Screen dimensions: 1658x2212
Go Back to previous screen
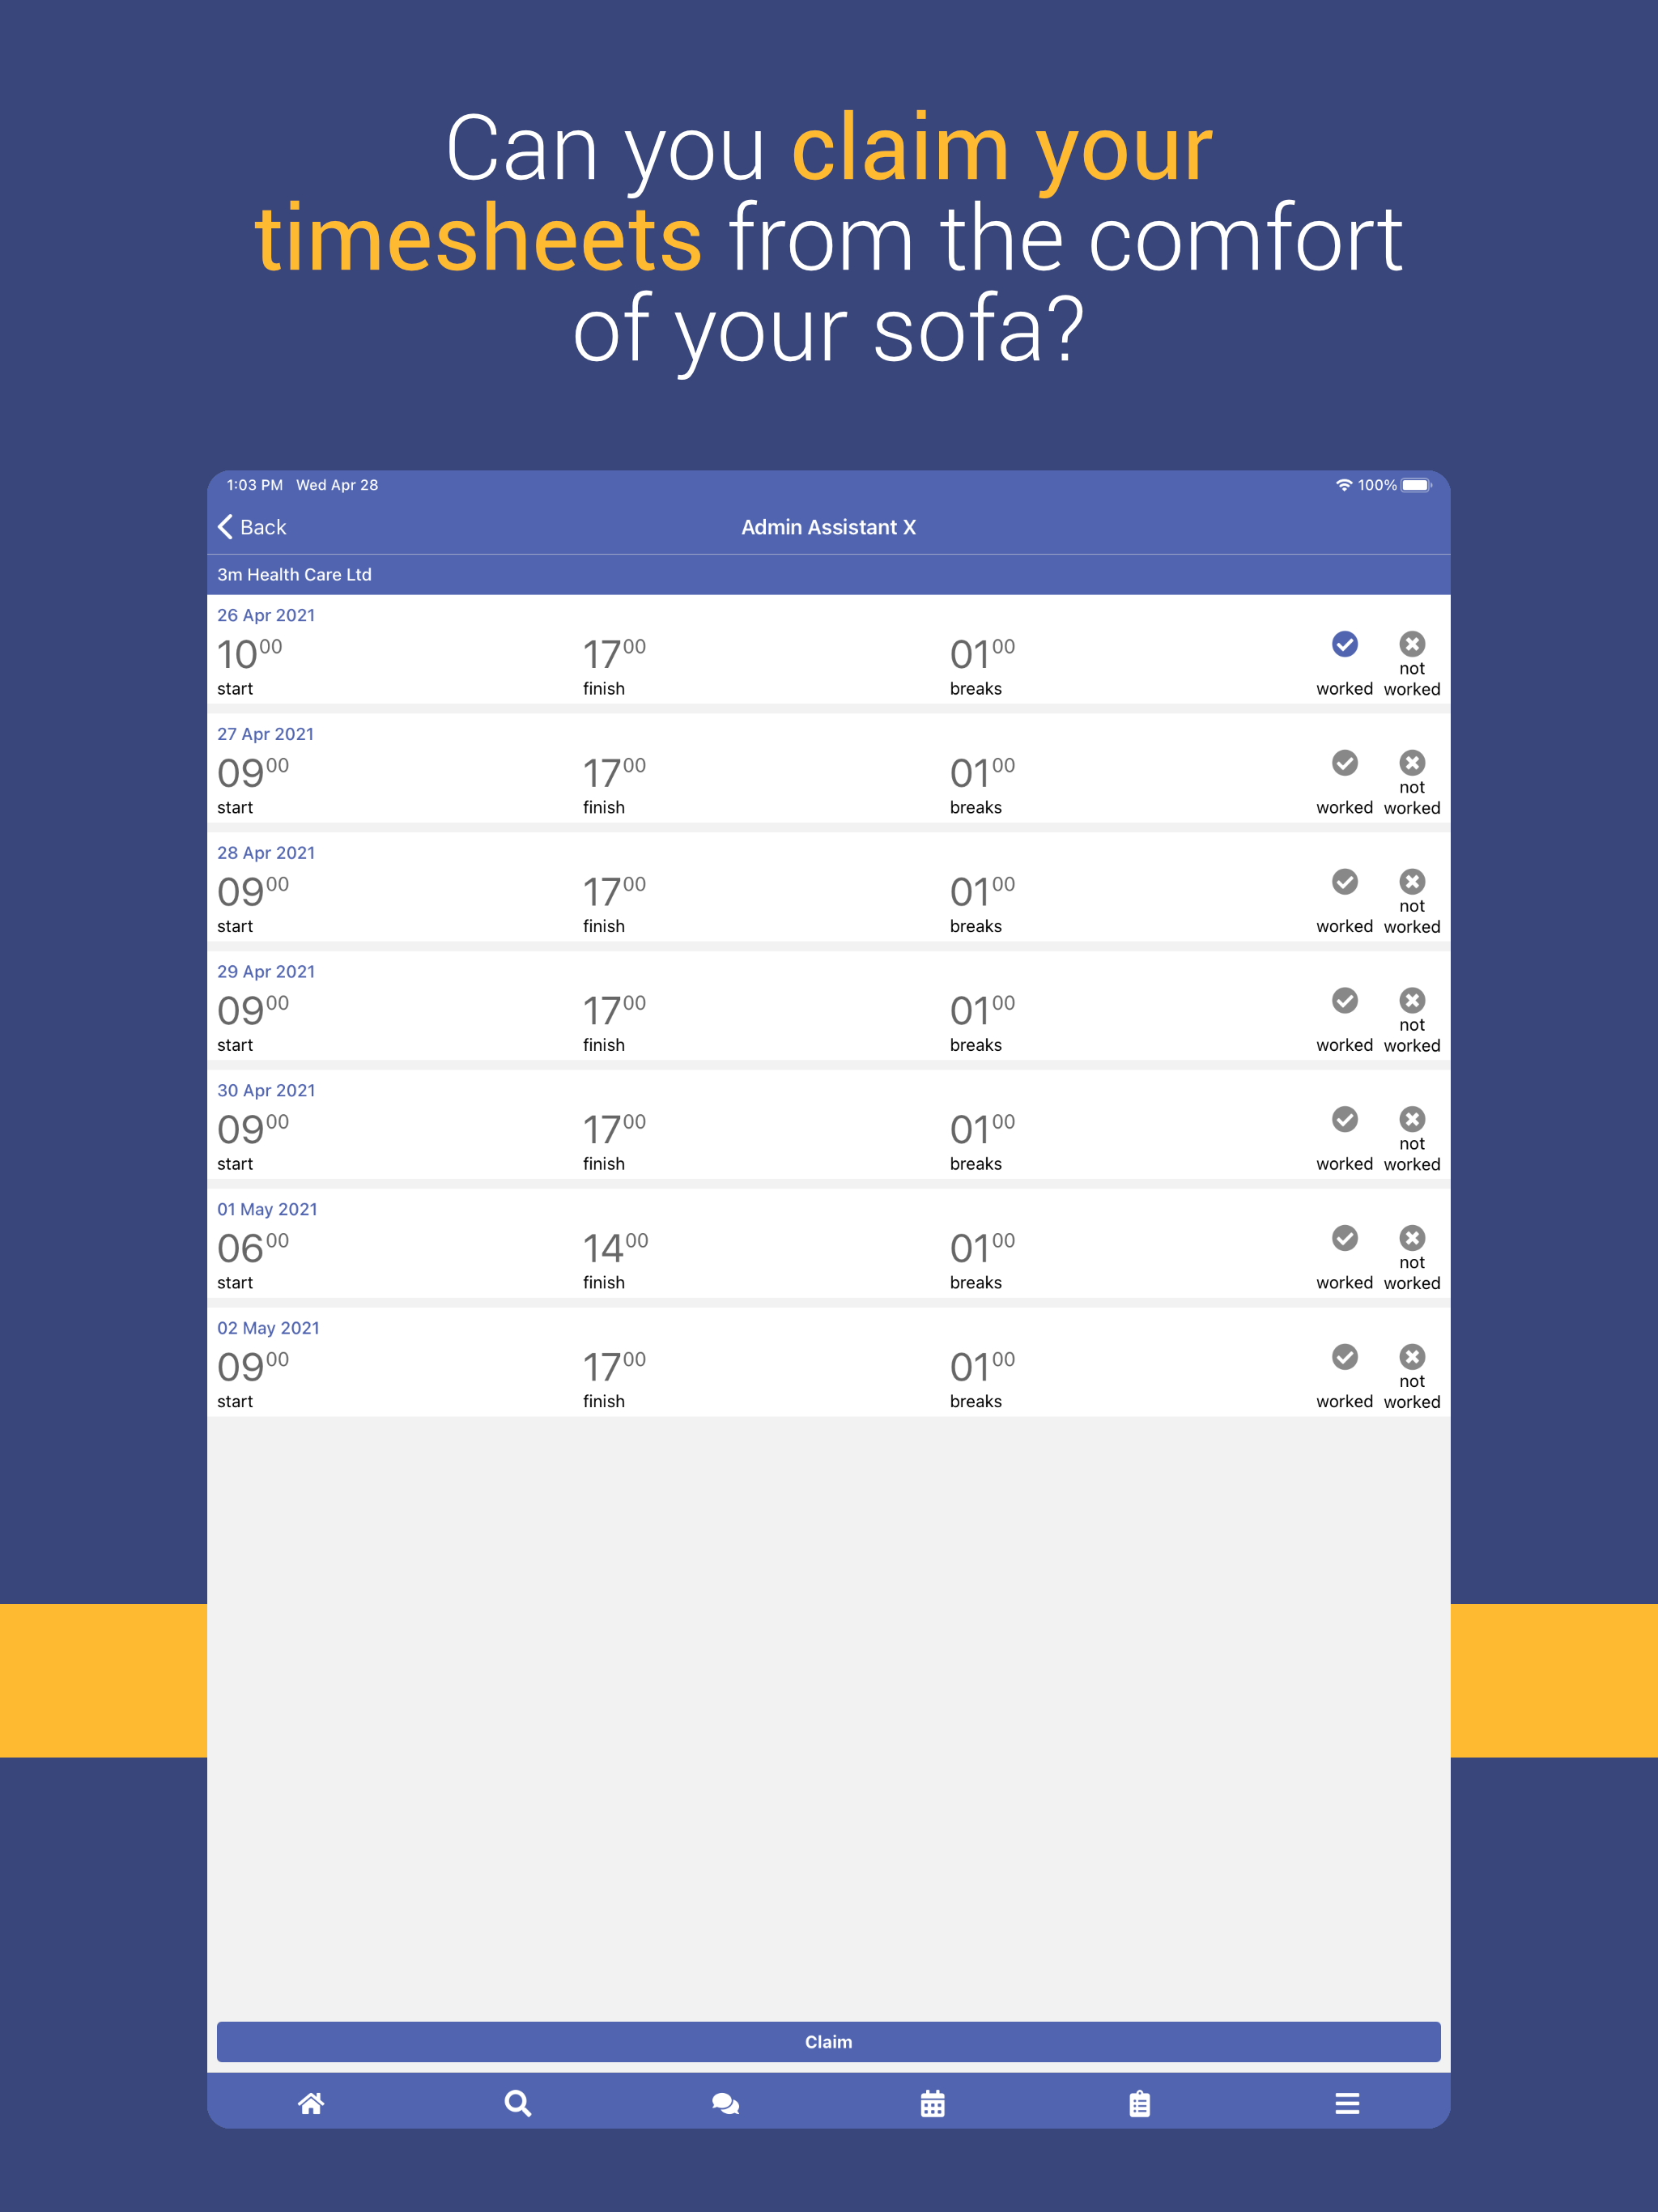(x=253, y=527)
